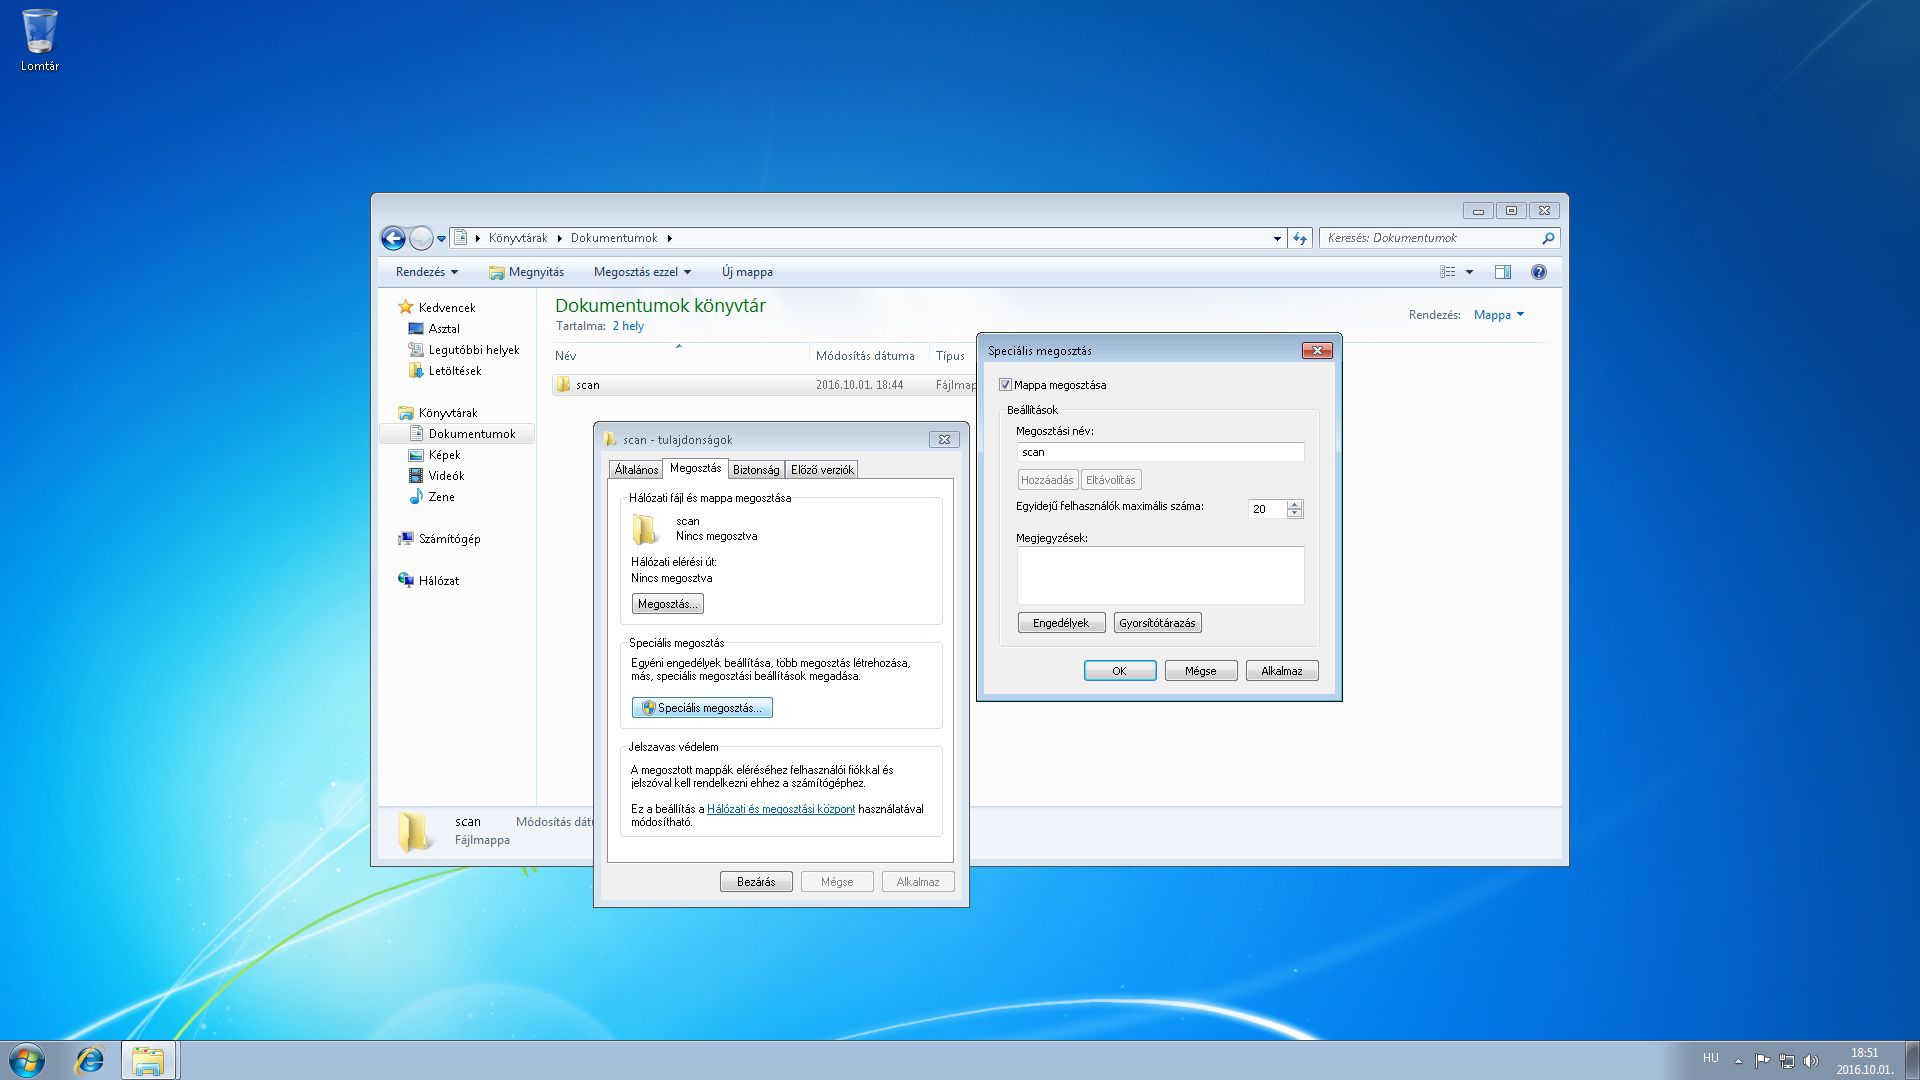The width and height of the screenshot is (1920, 1080).
Task: Click the search magnifier icon
Action: (1548, 238)
